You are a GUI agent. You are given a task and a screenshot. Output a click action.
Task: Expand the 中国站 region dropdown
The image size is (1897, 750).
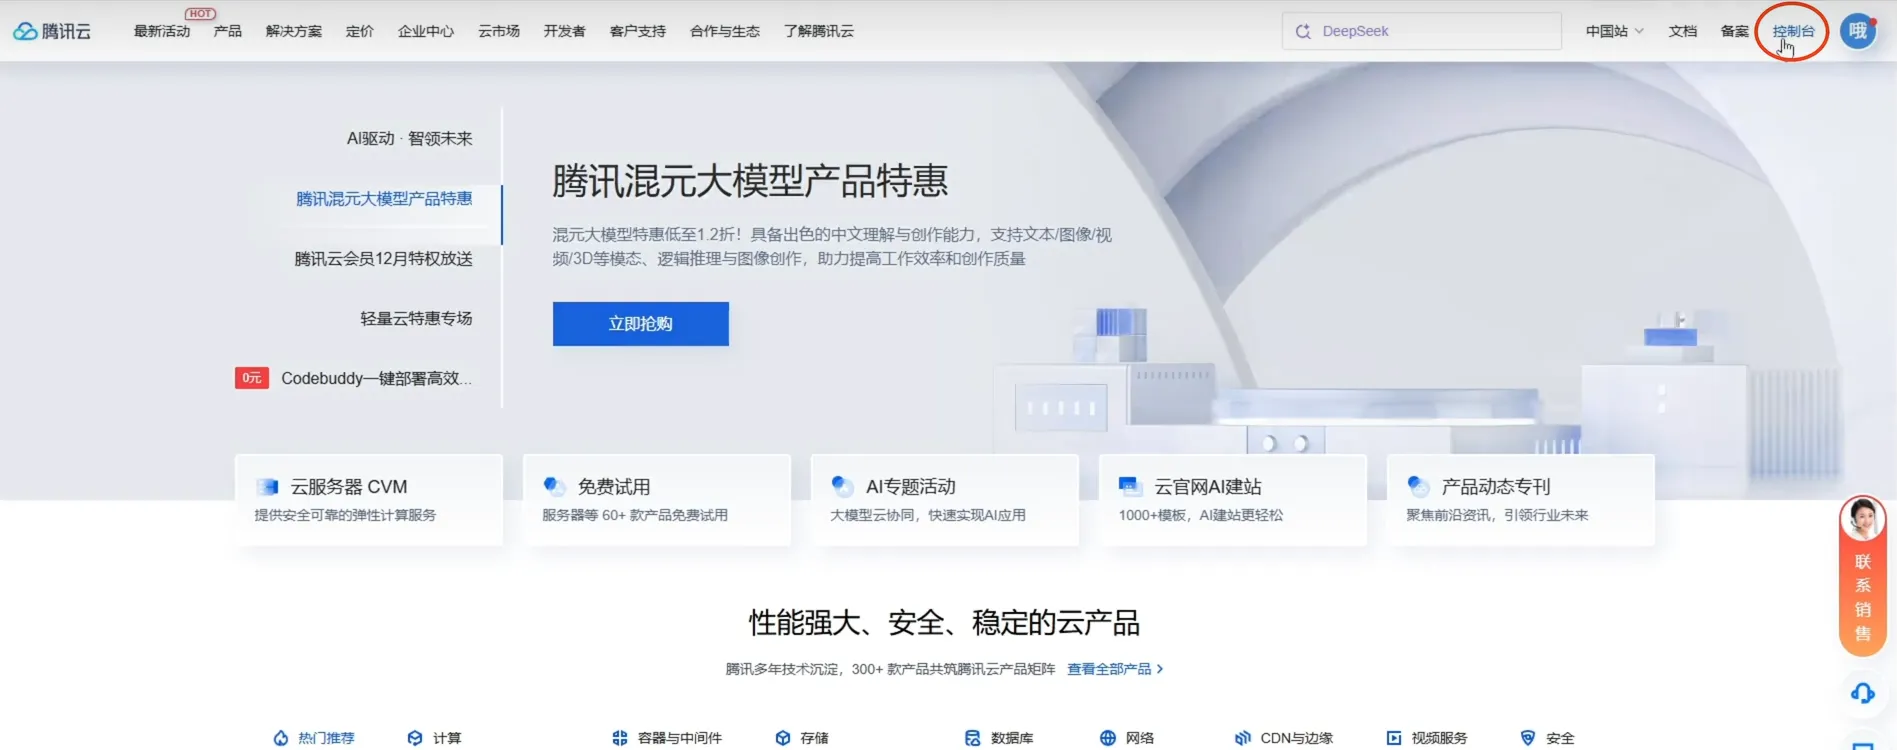pyautogui.click(x=1614, y=31)
